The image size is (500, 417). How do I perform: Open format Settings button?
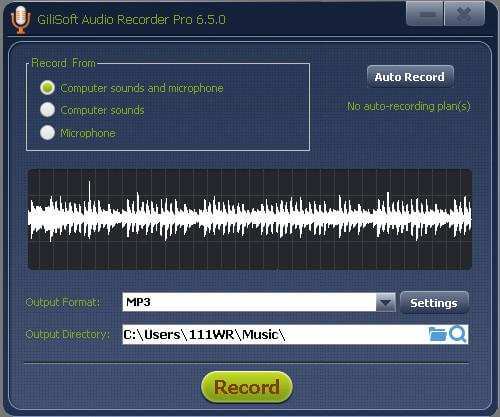434,303
